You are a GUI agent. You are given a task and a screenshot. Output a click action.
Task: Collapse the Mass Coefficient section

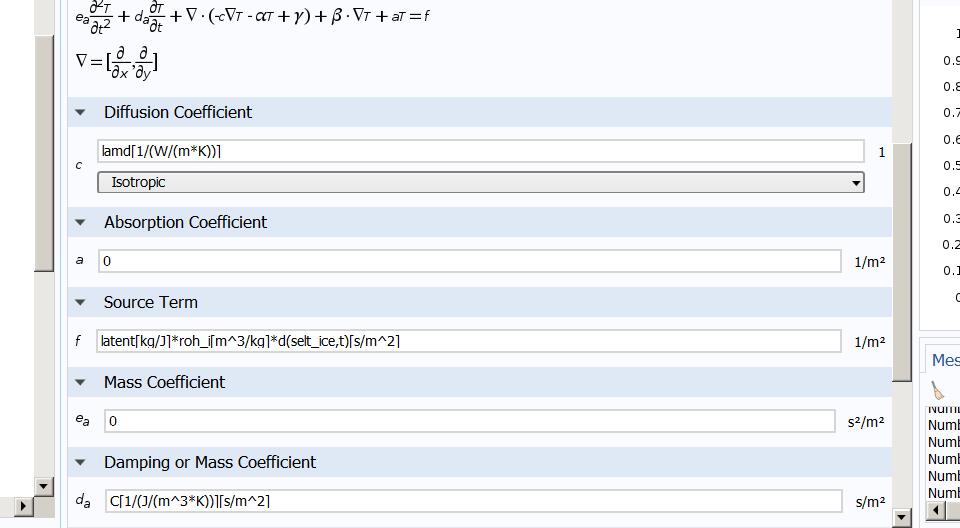[x=82, y=382]
